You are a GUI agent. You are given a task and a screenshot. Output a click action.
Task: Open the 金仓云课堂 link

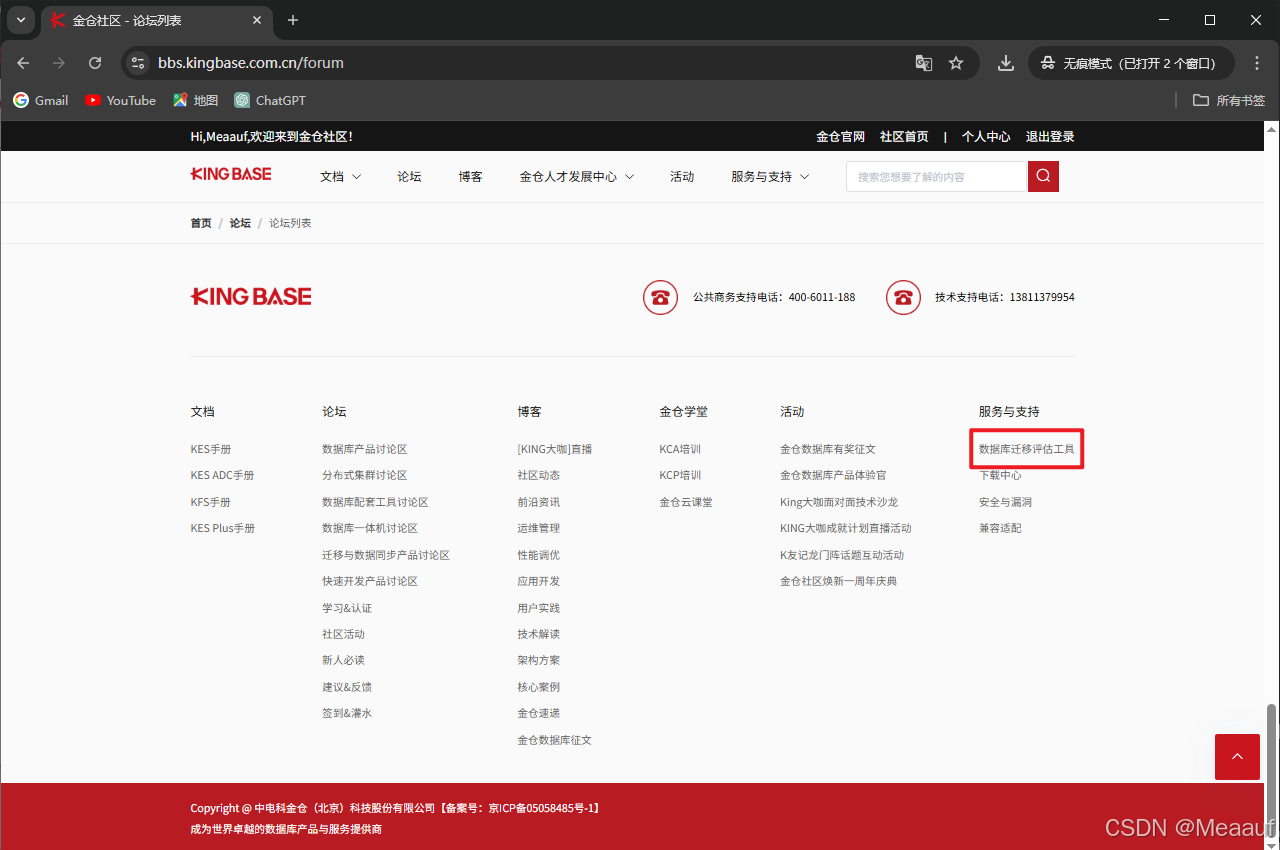(x=686, y=502)
